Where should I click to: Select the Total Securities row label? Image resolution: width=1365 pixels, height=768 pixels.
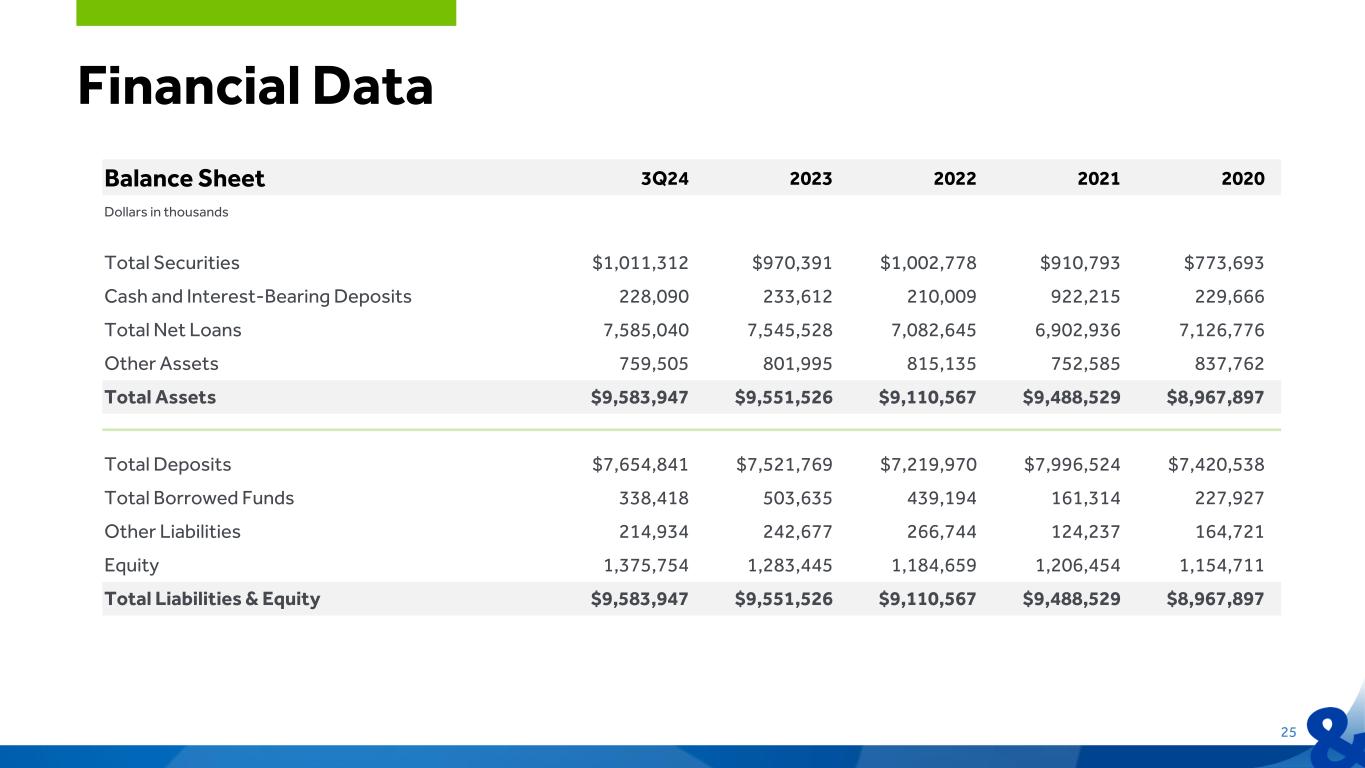[x=172, y=263]
